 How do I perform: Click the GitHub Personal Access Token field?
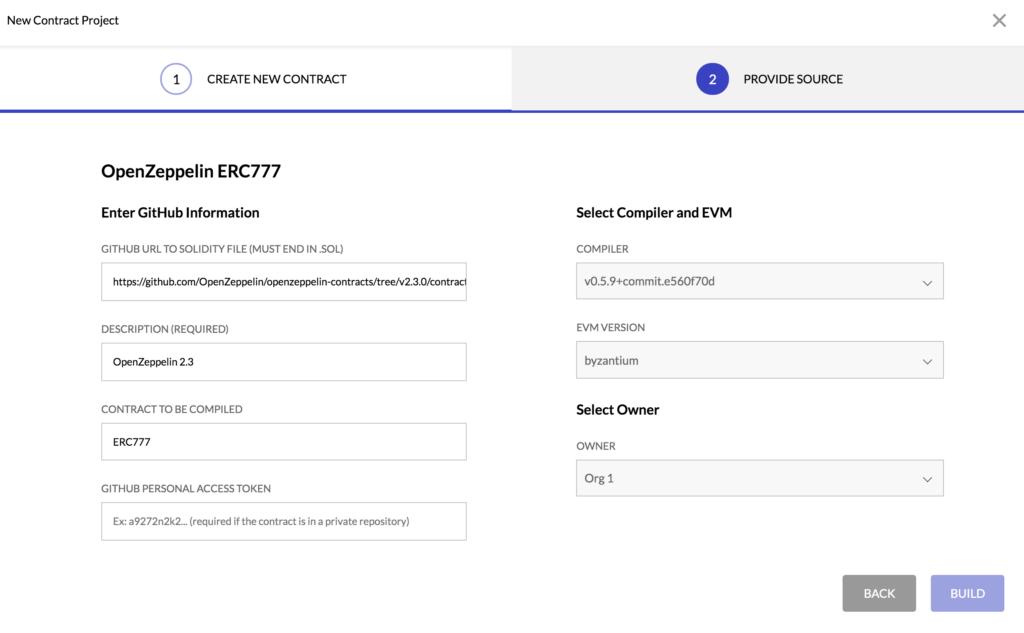click(x=283, y=521)
